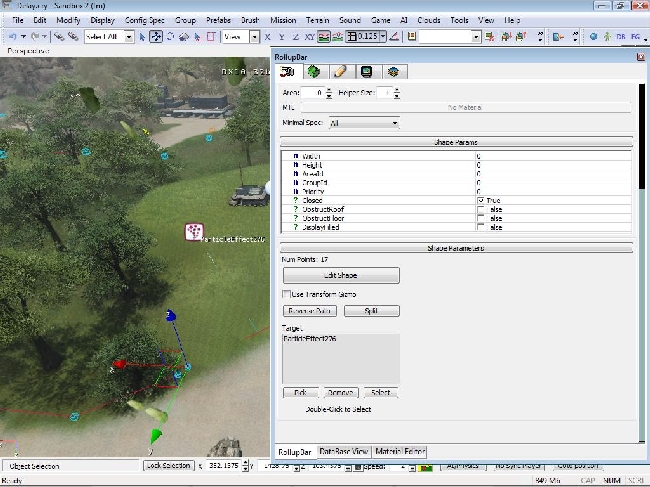Image resolution: width=650 pixels, height=487 pixels.
Task: Select ParticleEffect entry in Target list
Action: tap(310, 339)
